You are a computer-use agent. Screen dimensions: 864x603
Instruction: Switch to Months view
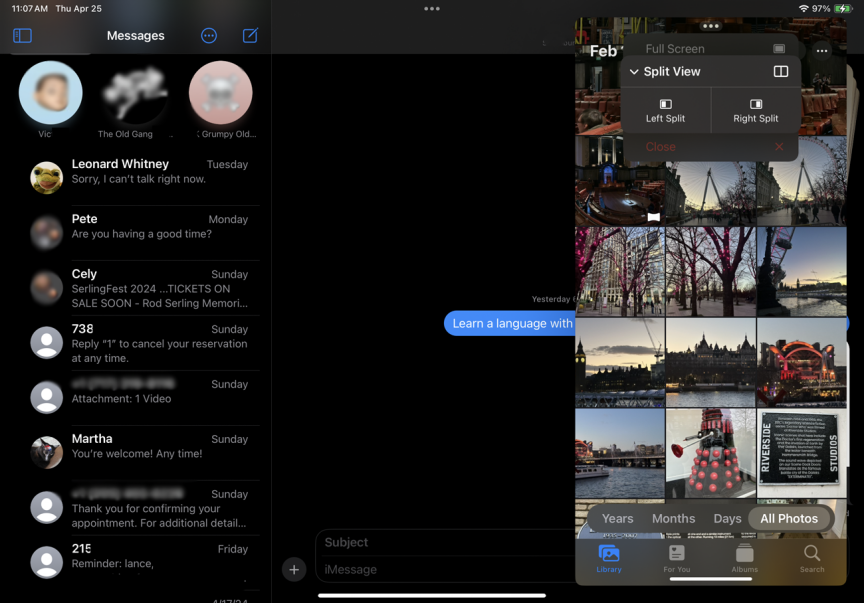(673, 518)
